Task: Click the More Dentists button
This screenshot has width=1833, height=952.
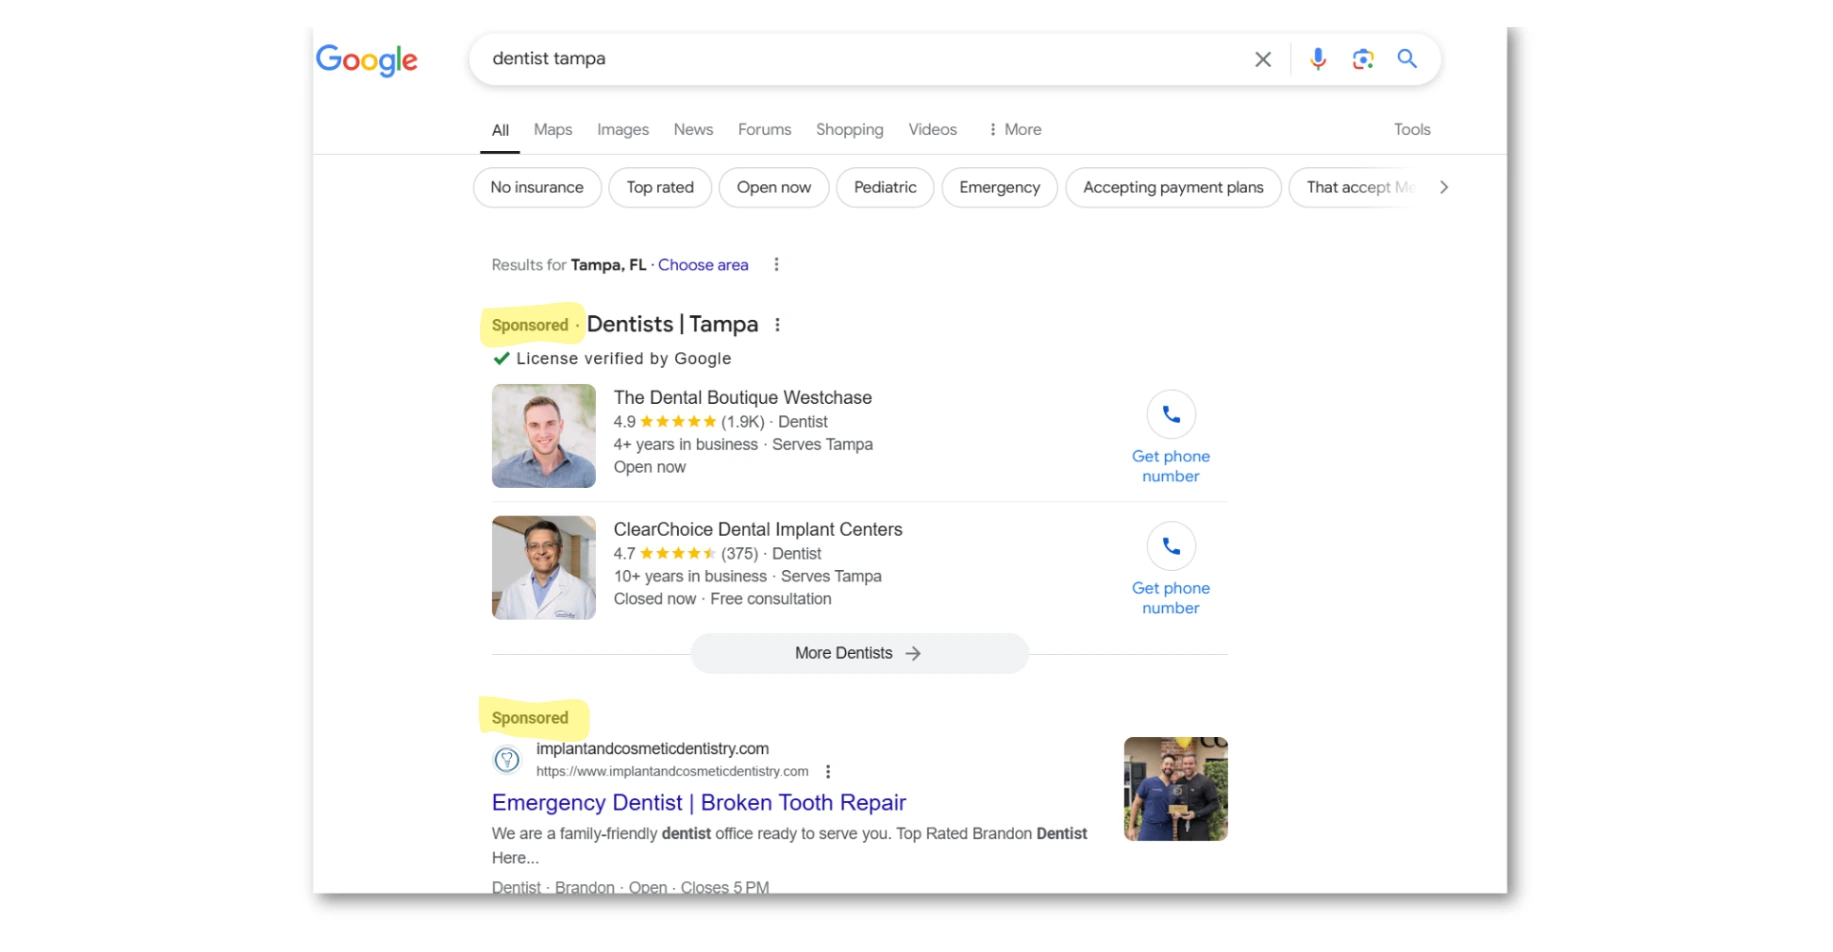Action: (x=859, y=654)
